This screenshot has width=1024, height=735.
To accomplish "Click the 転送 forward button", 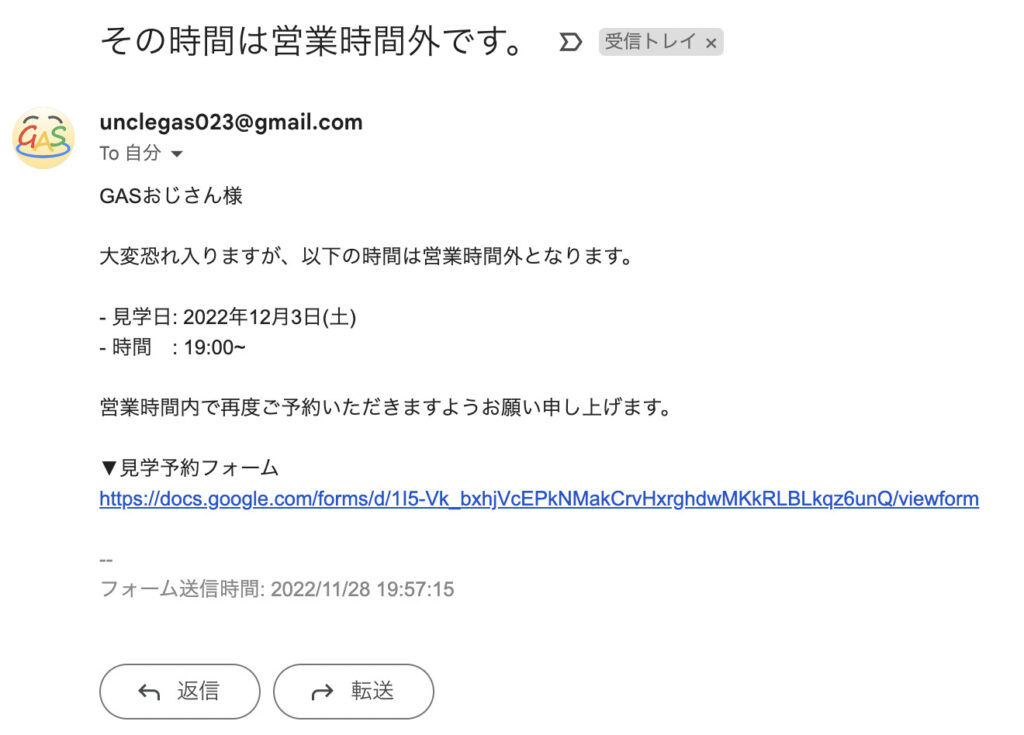I will point(353,691).
